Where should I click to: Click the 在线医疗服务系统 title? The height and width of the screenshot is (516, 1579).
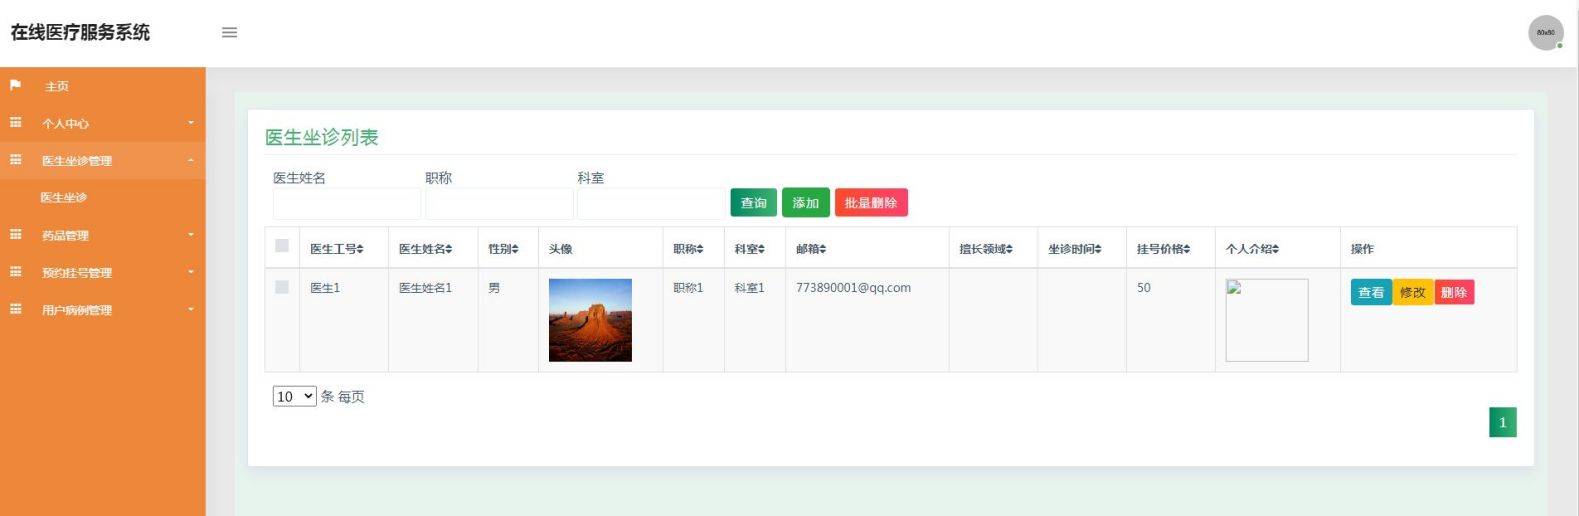tap(80, 32)
